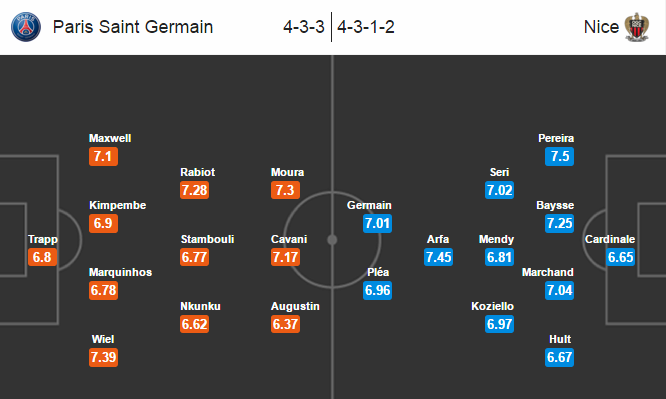666x399 pixels.
Task: Select the Koziello player name
Action: click(492, 306)
